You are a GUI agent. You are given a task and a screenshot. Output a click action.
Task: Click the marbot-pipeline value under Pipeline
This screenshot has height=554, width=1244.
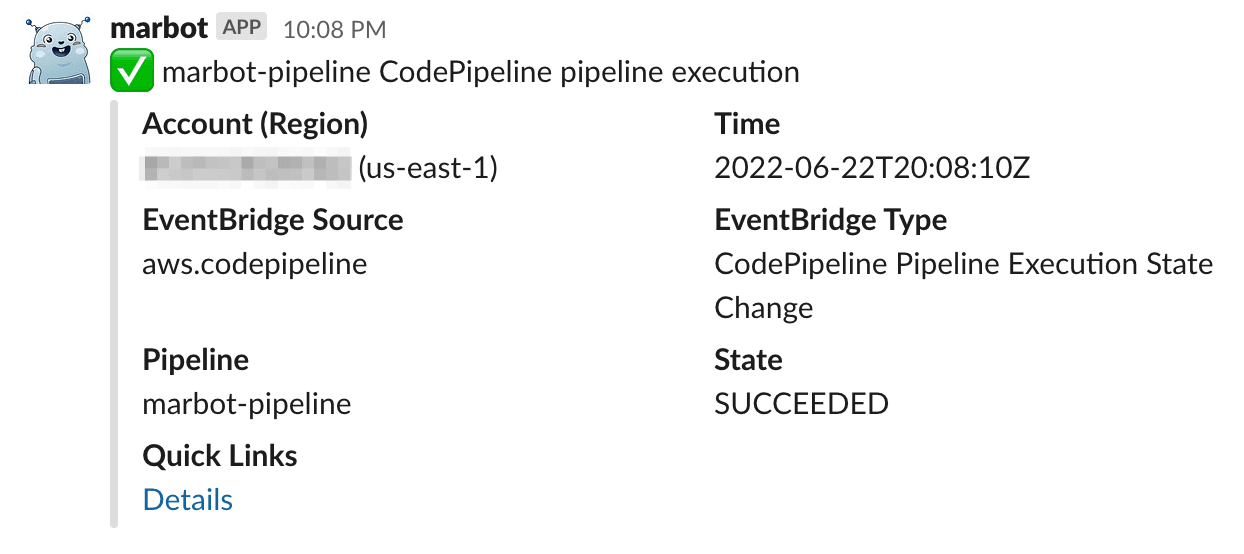click(x=247, y=404)
